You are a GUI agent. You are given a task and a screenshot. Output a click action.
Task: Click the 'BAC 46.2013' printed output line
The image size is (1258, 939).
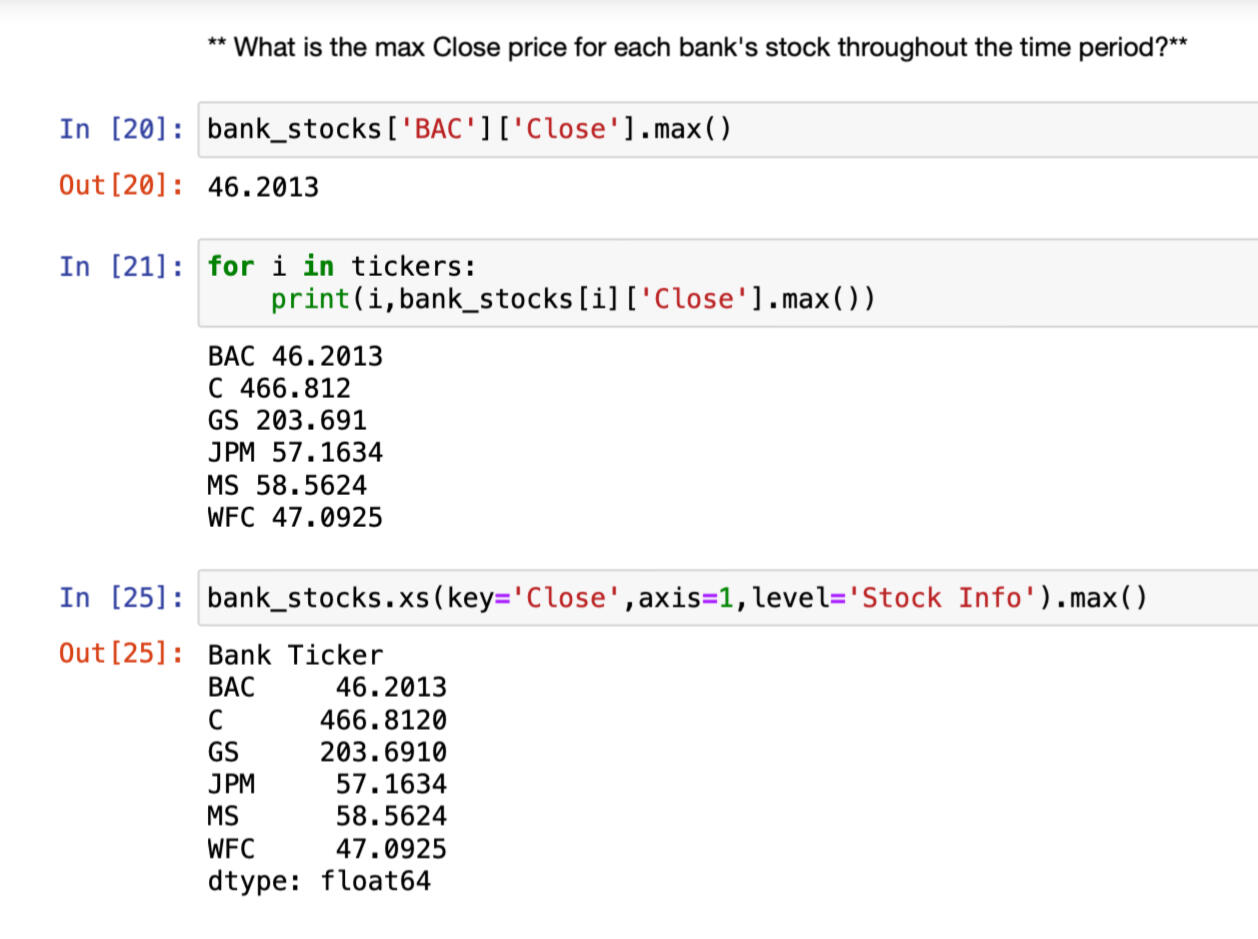[x=295, y=357]
